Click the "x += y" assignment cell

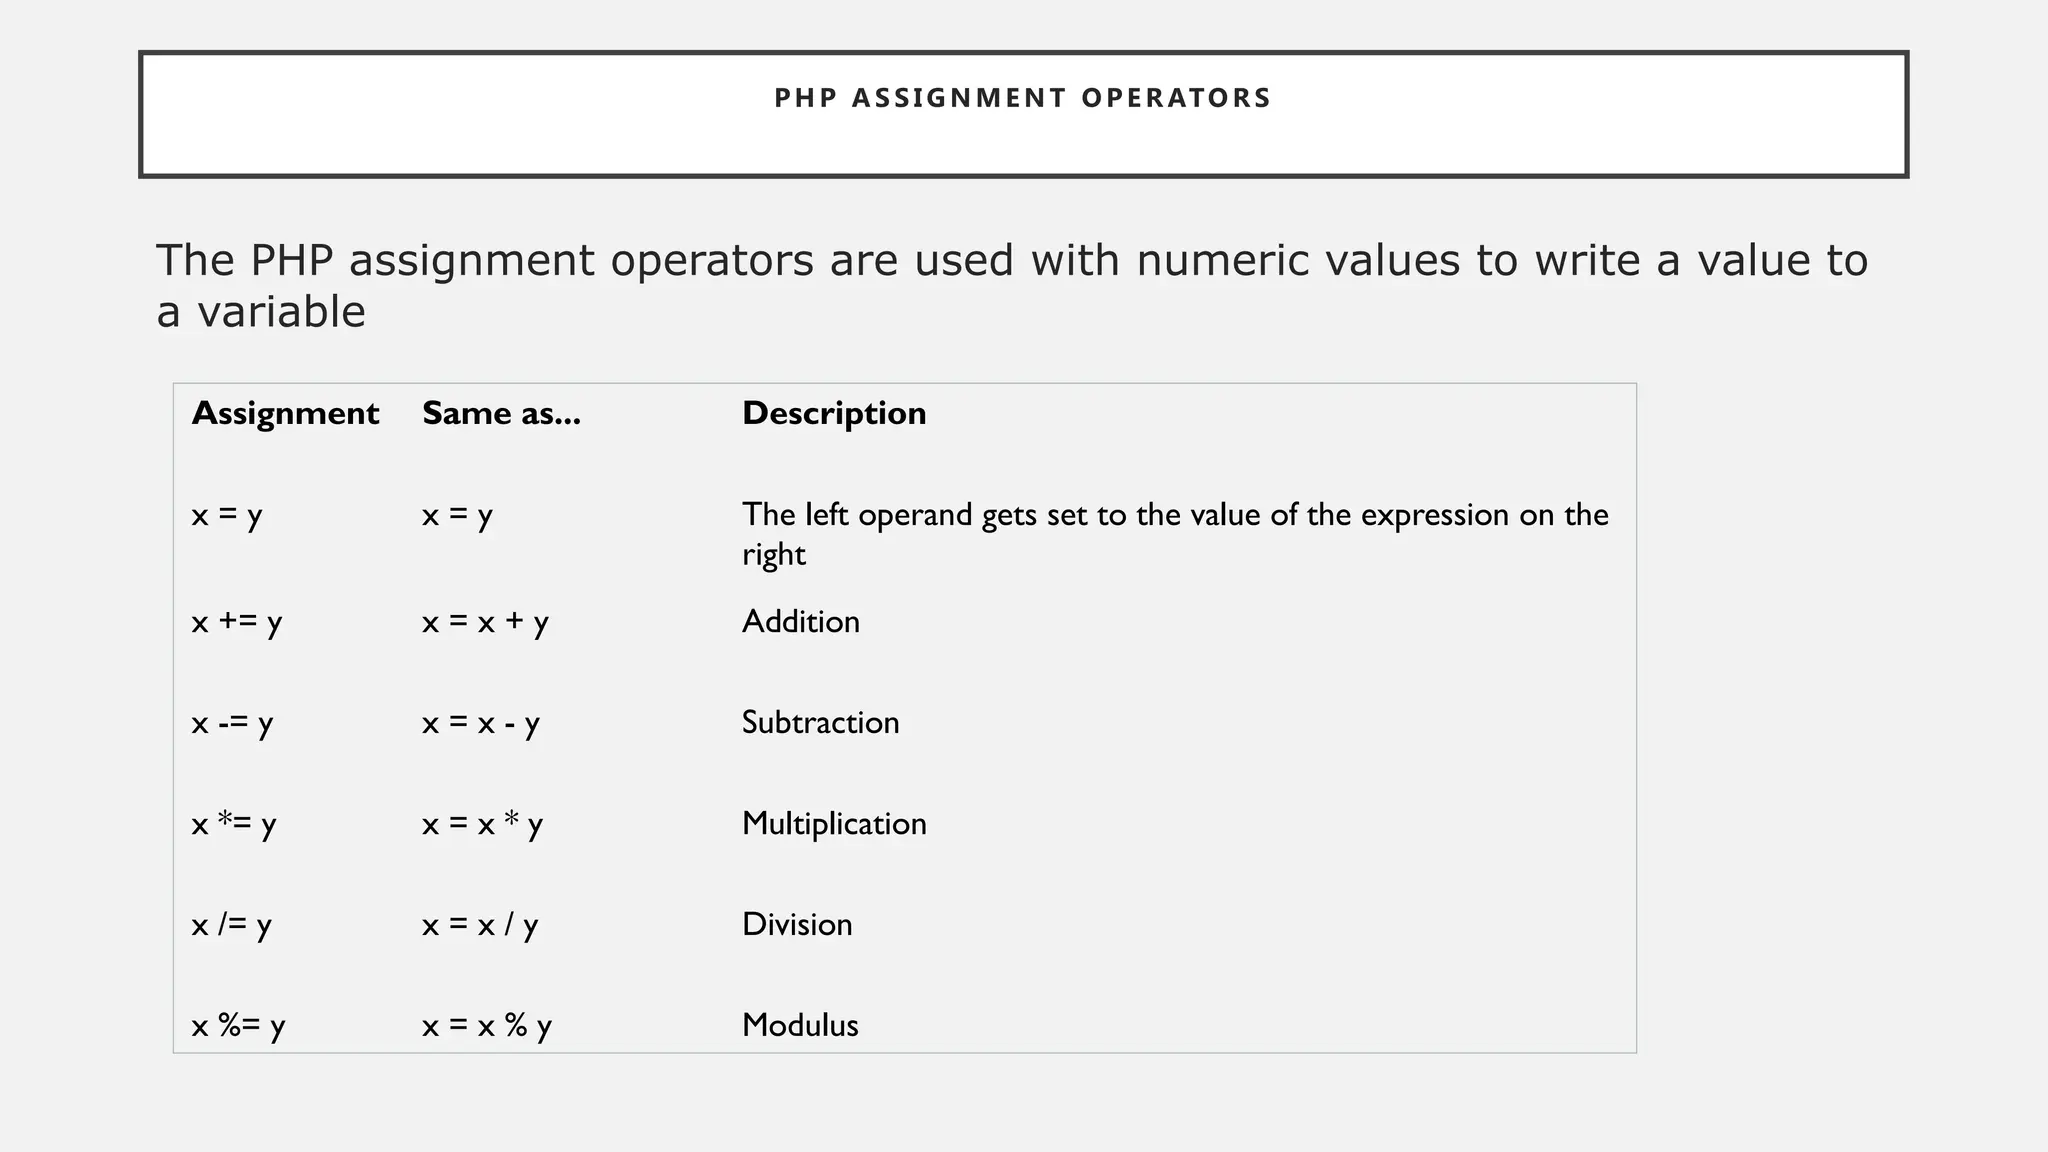click(237, 622)
